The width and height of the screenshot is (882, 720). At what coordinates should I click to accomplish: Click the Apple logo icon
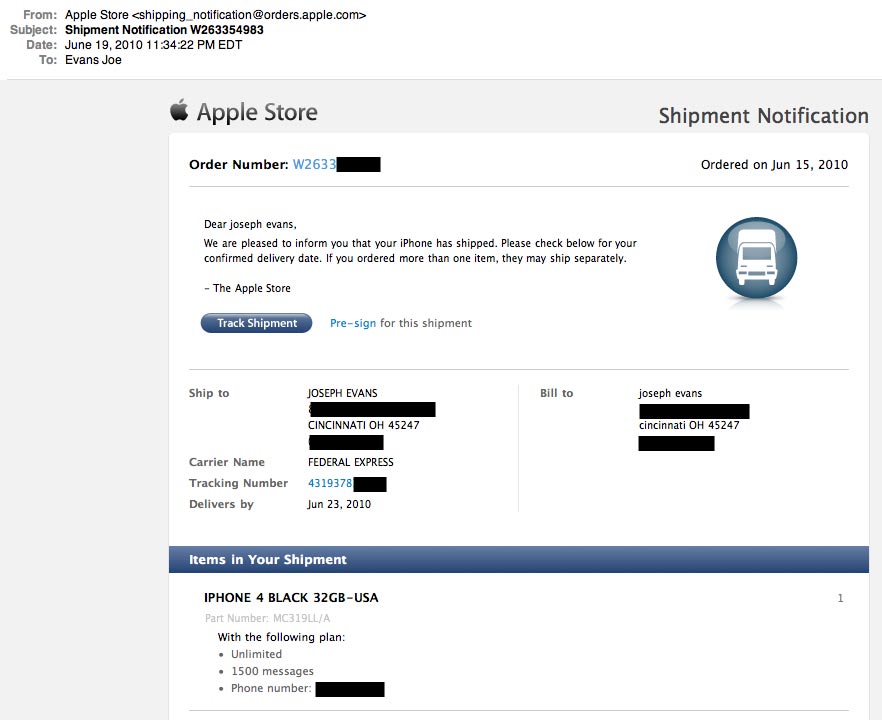click(179, 110)
